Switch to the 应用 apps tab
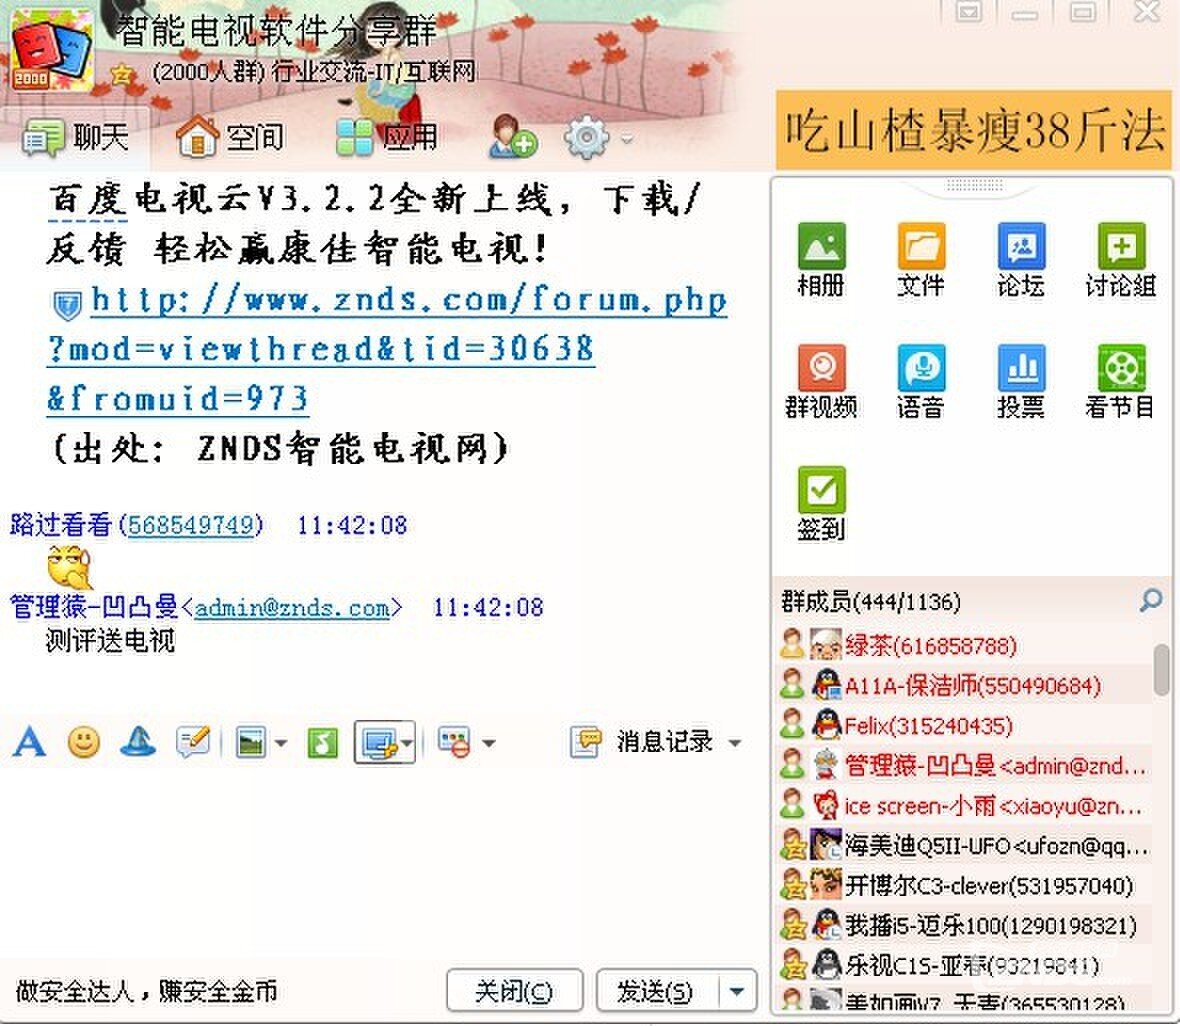Image resolution: width=1180 pixels, height=1026 pixels. point(386,138)
